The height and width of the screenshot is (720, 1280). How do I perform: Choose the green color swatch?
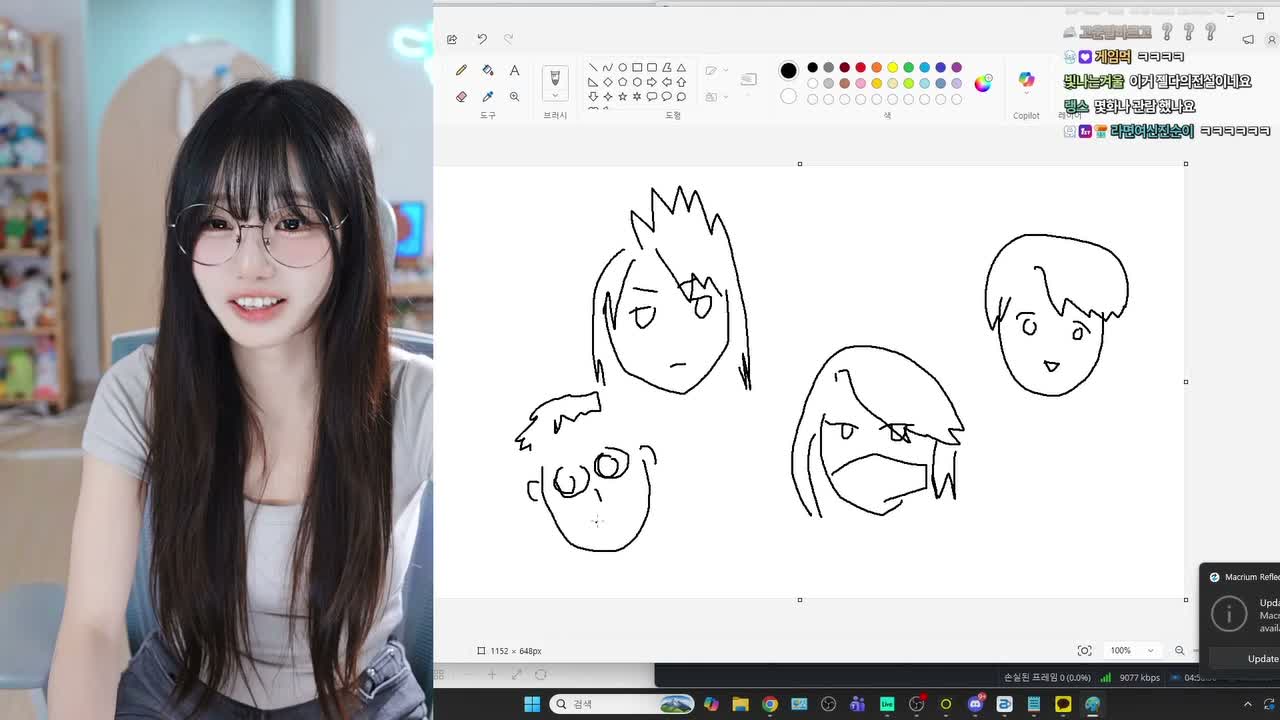(908, 68)
